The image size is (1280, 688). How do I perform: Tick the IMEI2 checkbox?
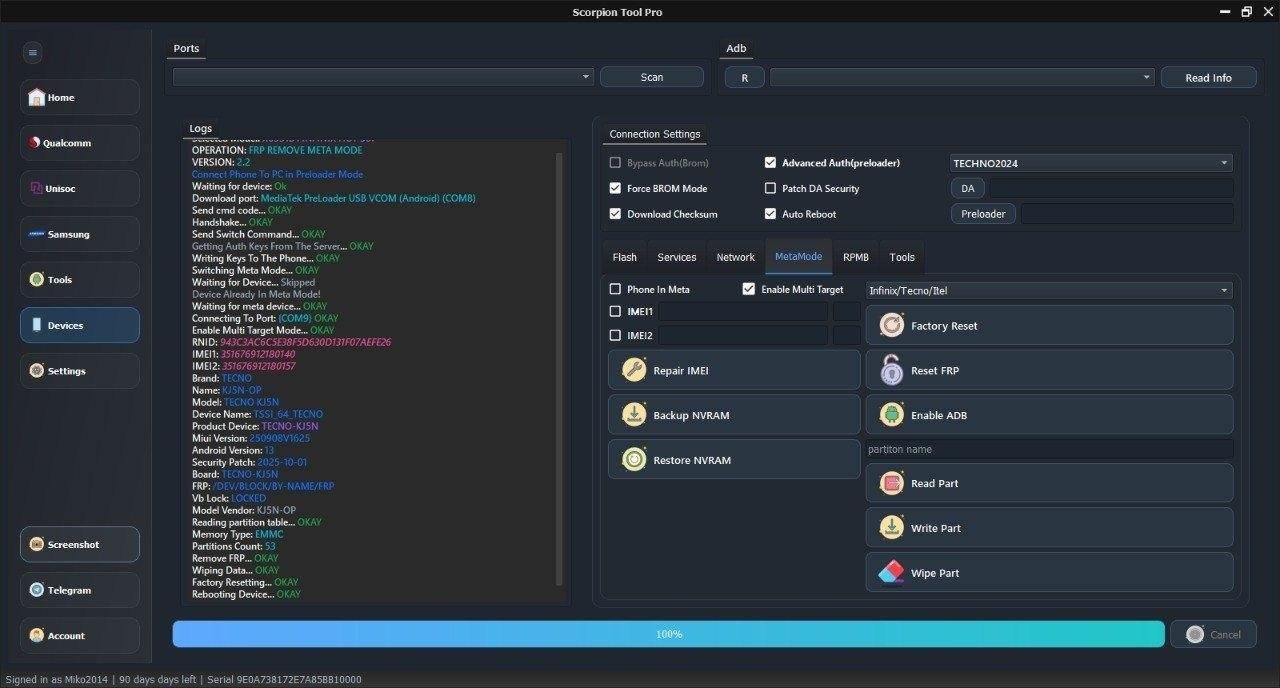pyautogui.click(x=615, y=335)
